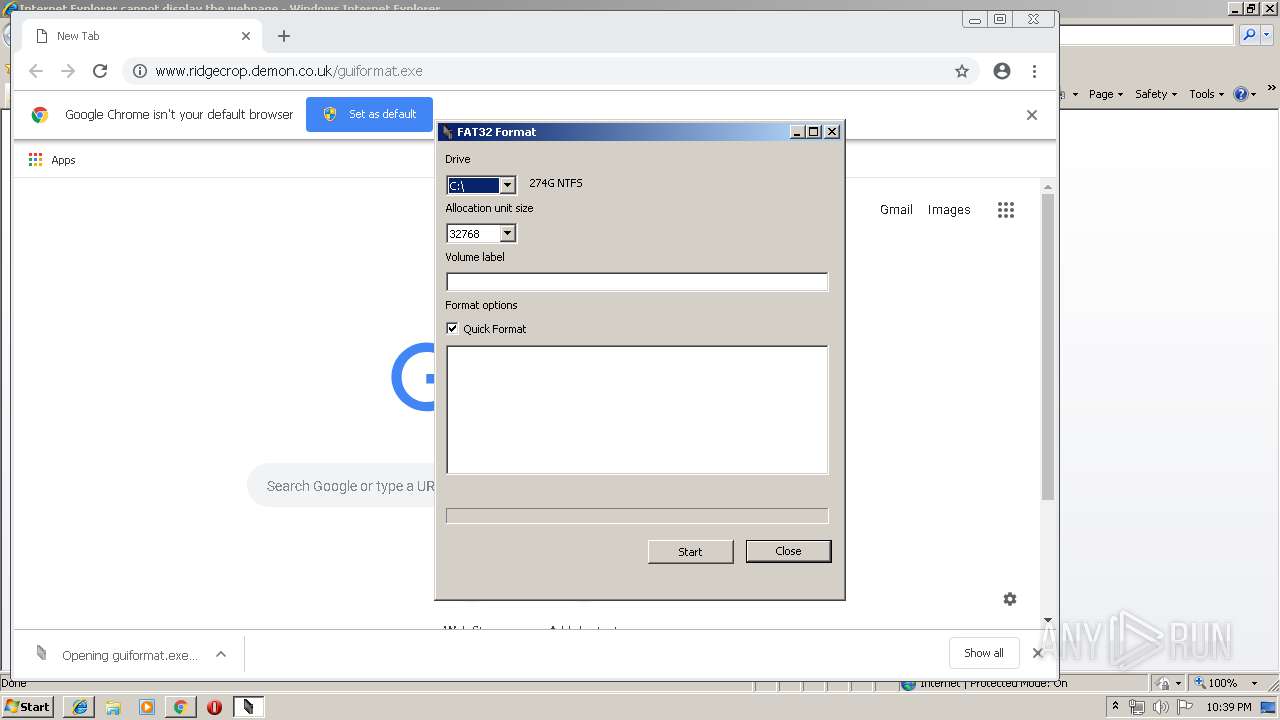Dismiss the default browser infobar
The width and height of the screenshot is (1280, 720).
pyautogui.click(x=1032, y=115)
